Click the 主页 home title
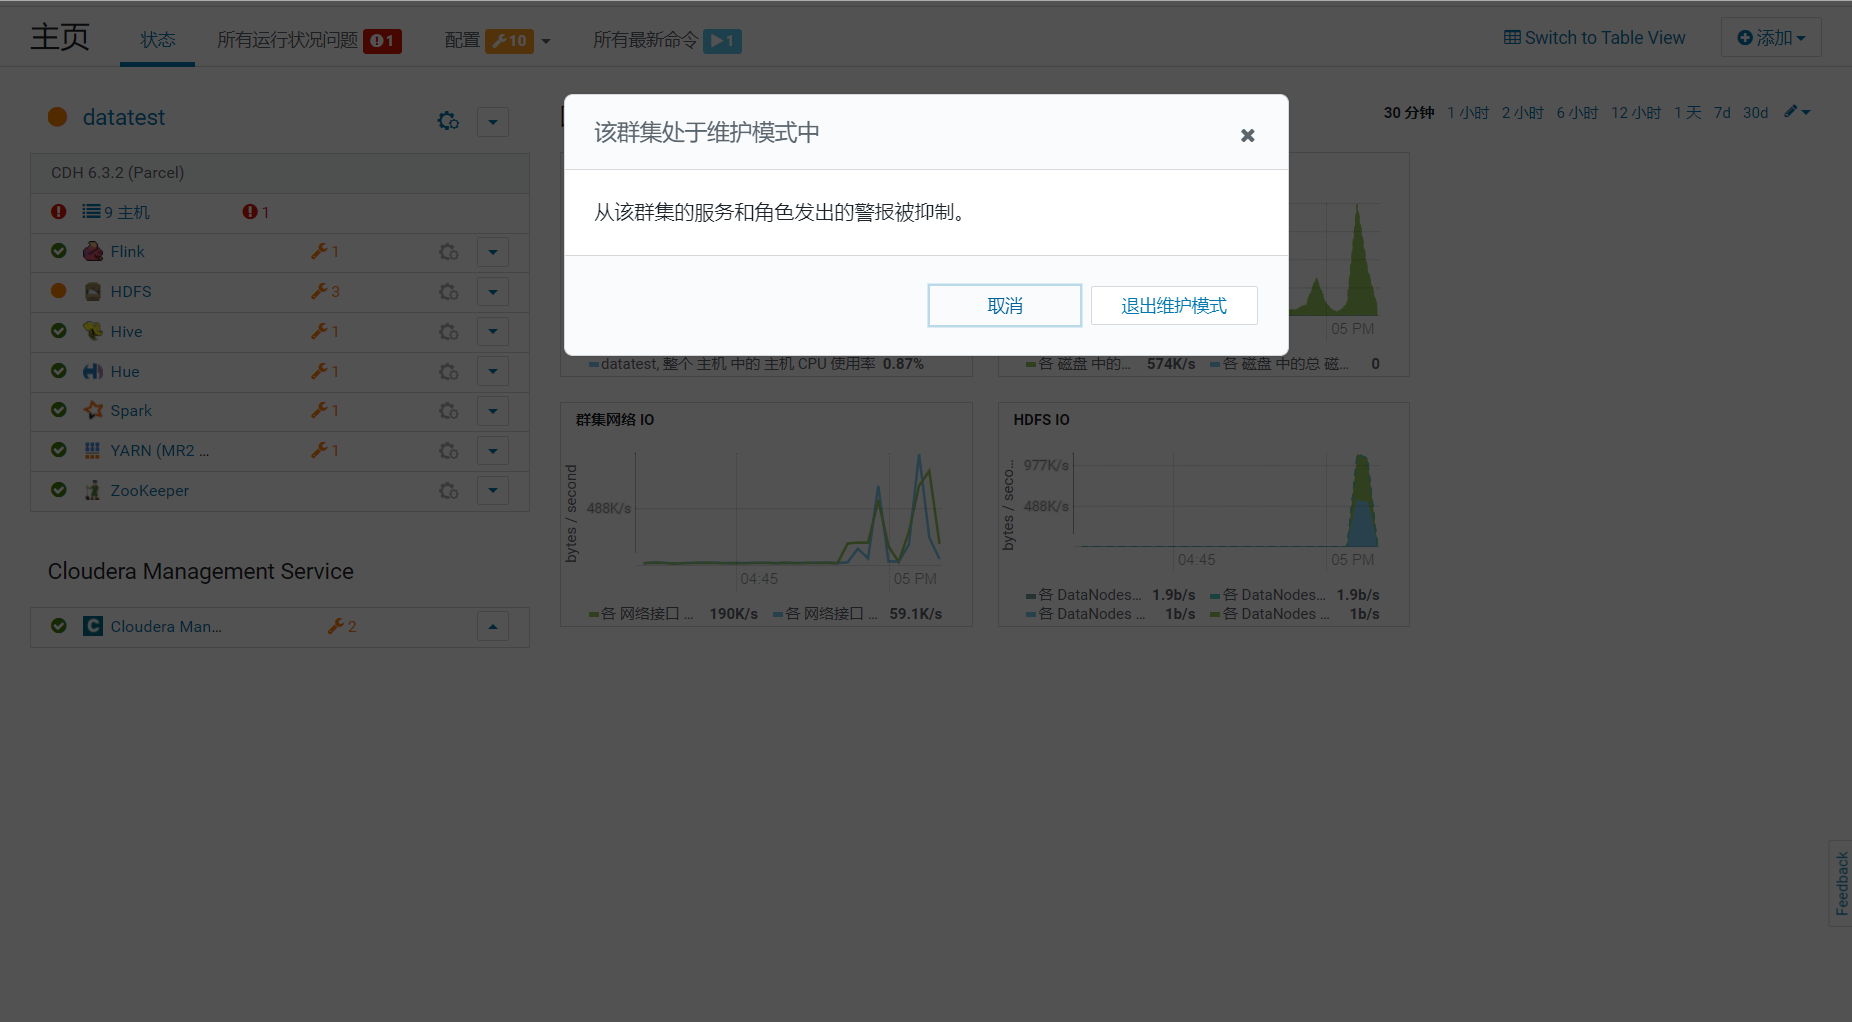The height and width of the screenshot is (1022, 1852). click(x=60, y=37)
